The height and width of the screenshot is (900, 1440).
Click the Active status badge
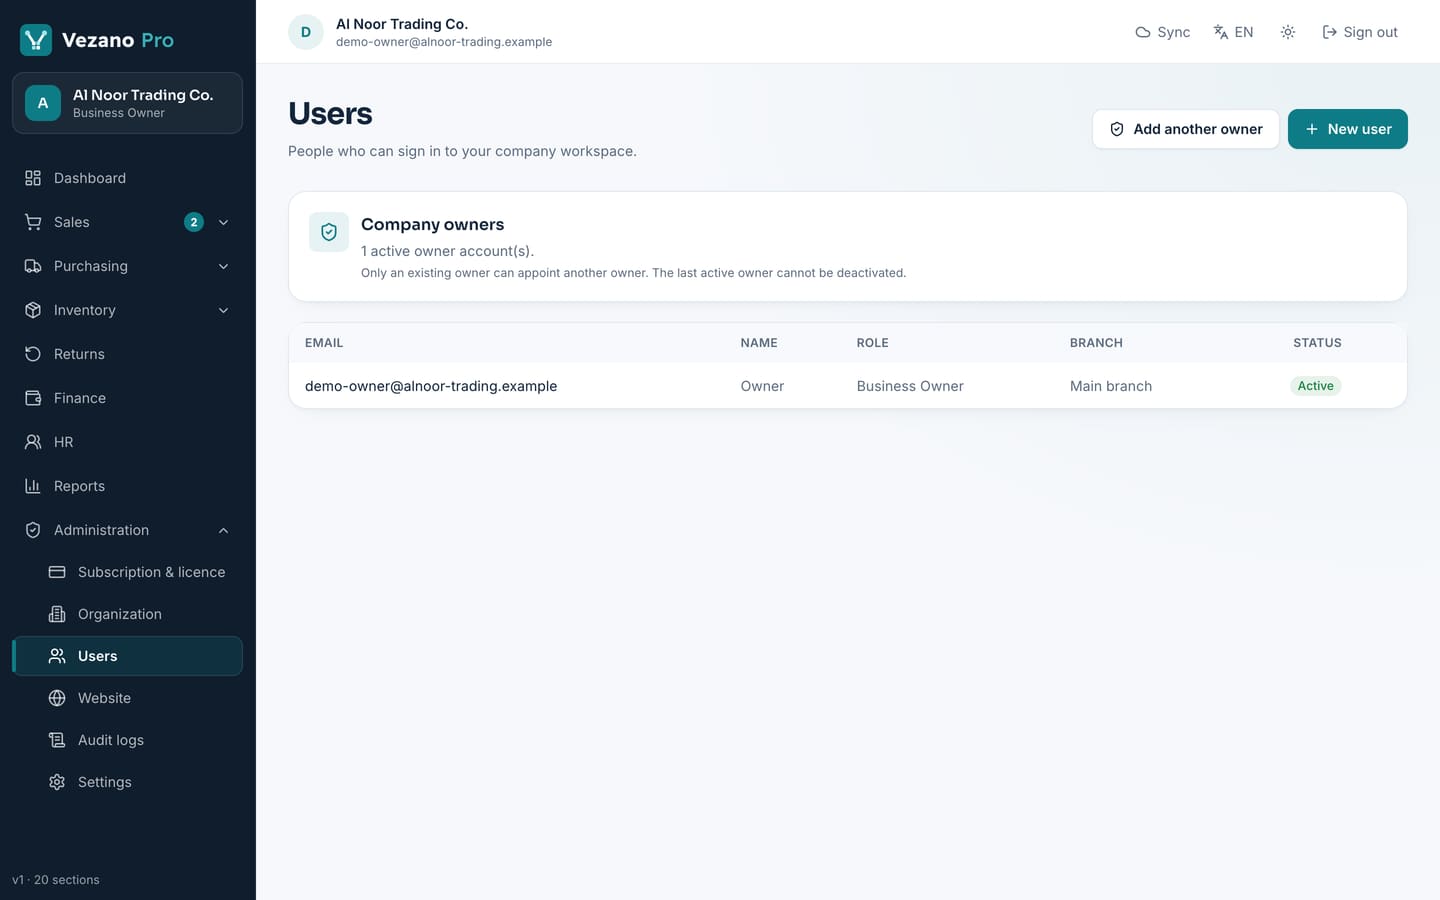tap(1315, 386)
